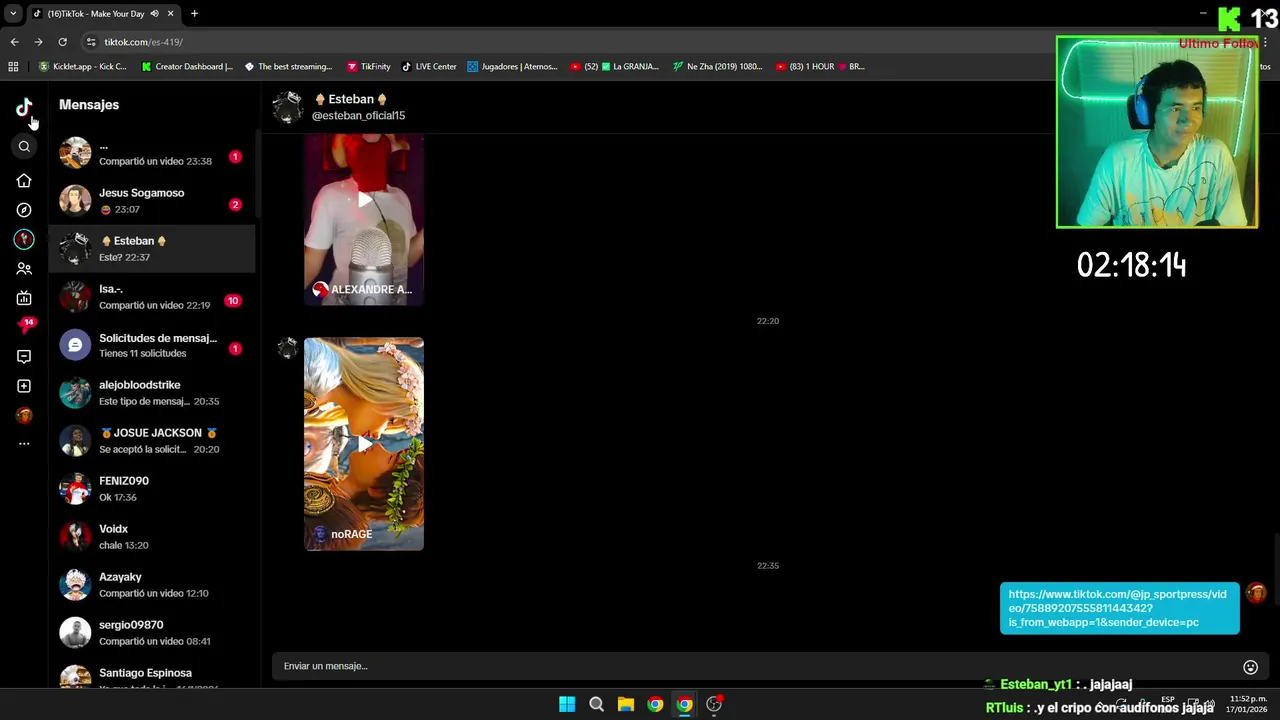Open FENIZ090 conversation

pos(152,489)
